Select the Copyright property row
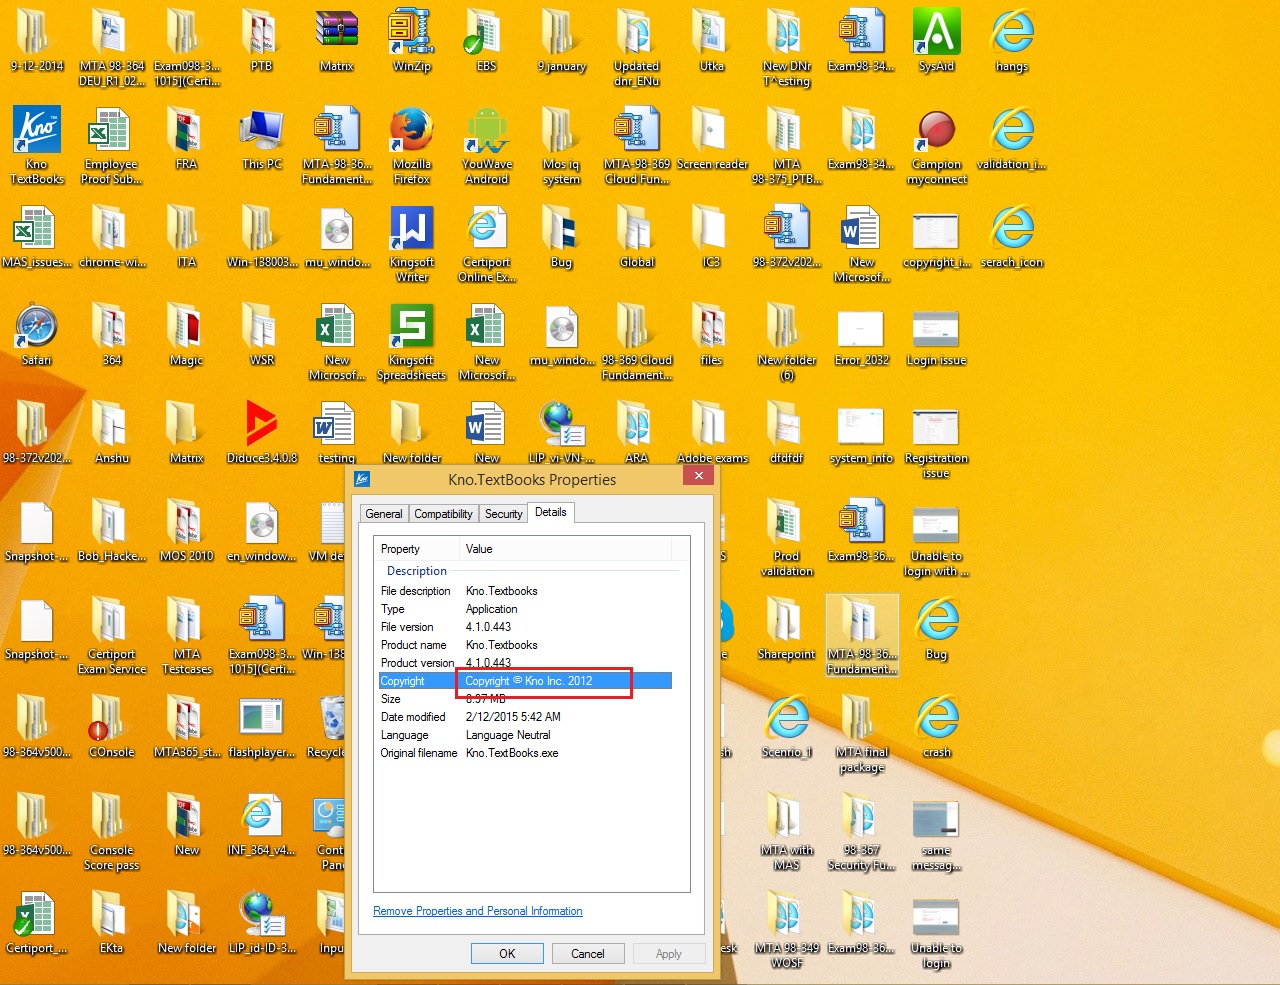Image resolution: width=1280 pixels, height=985 pixels. pyautogui.click(x=525, y=681)
